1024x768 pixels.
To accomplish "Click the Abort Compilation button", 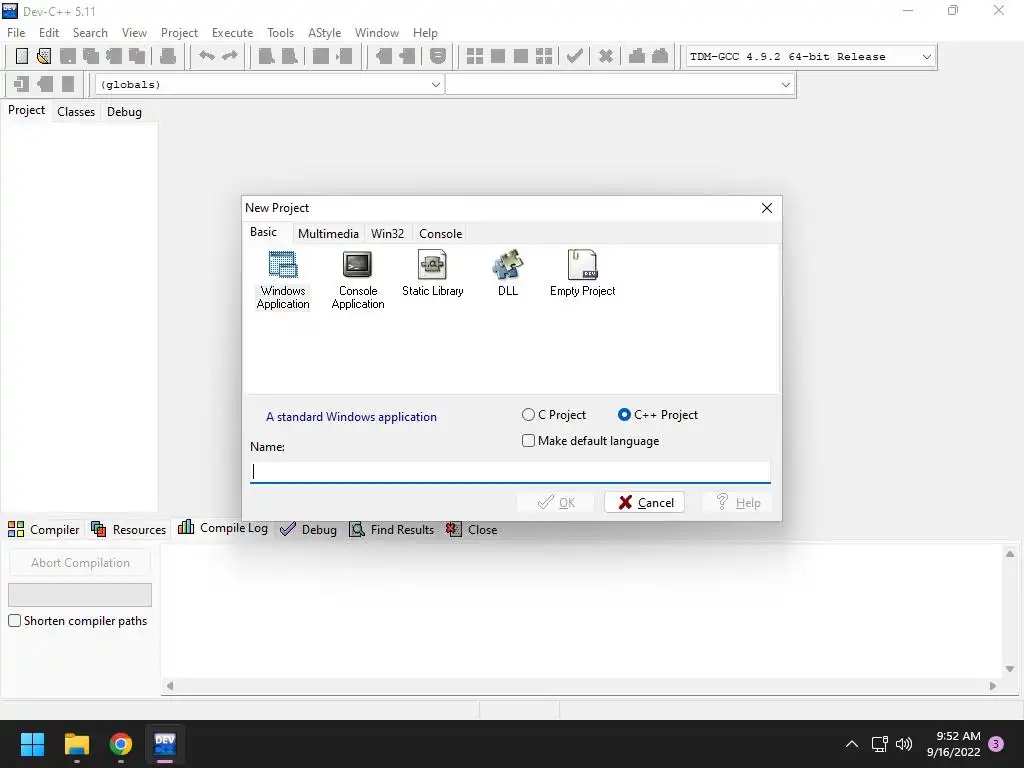I will pos(80,562).
